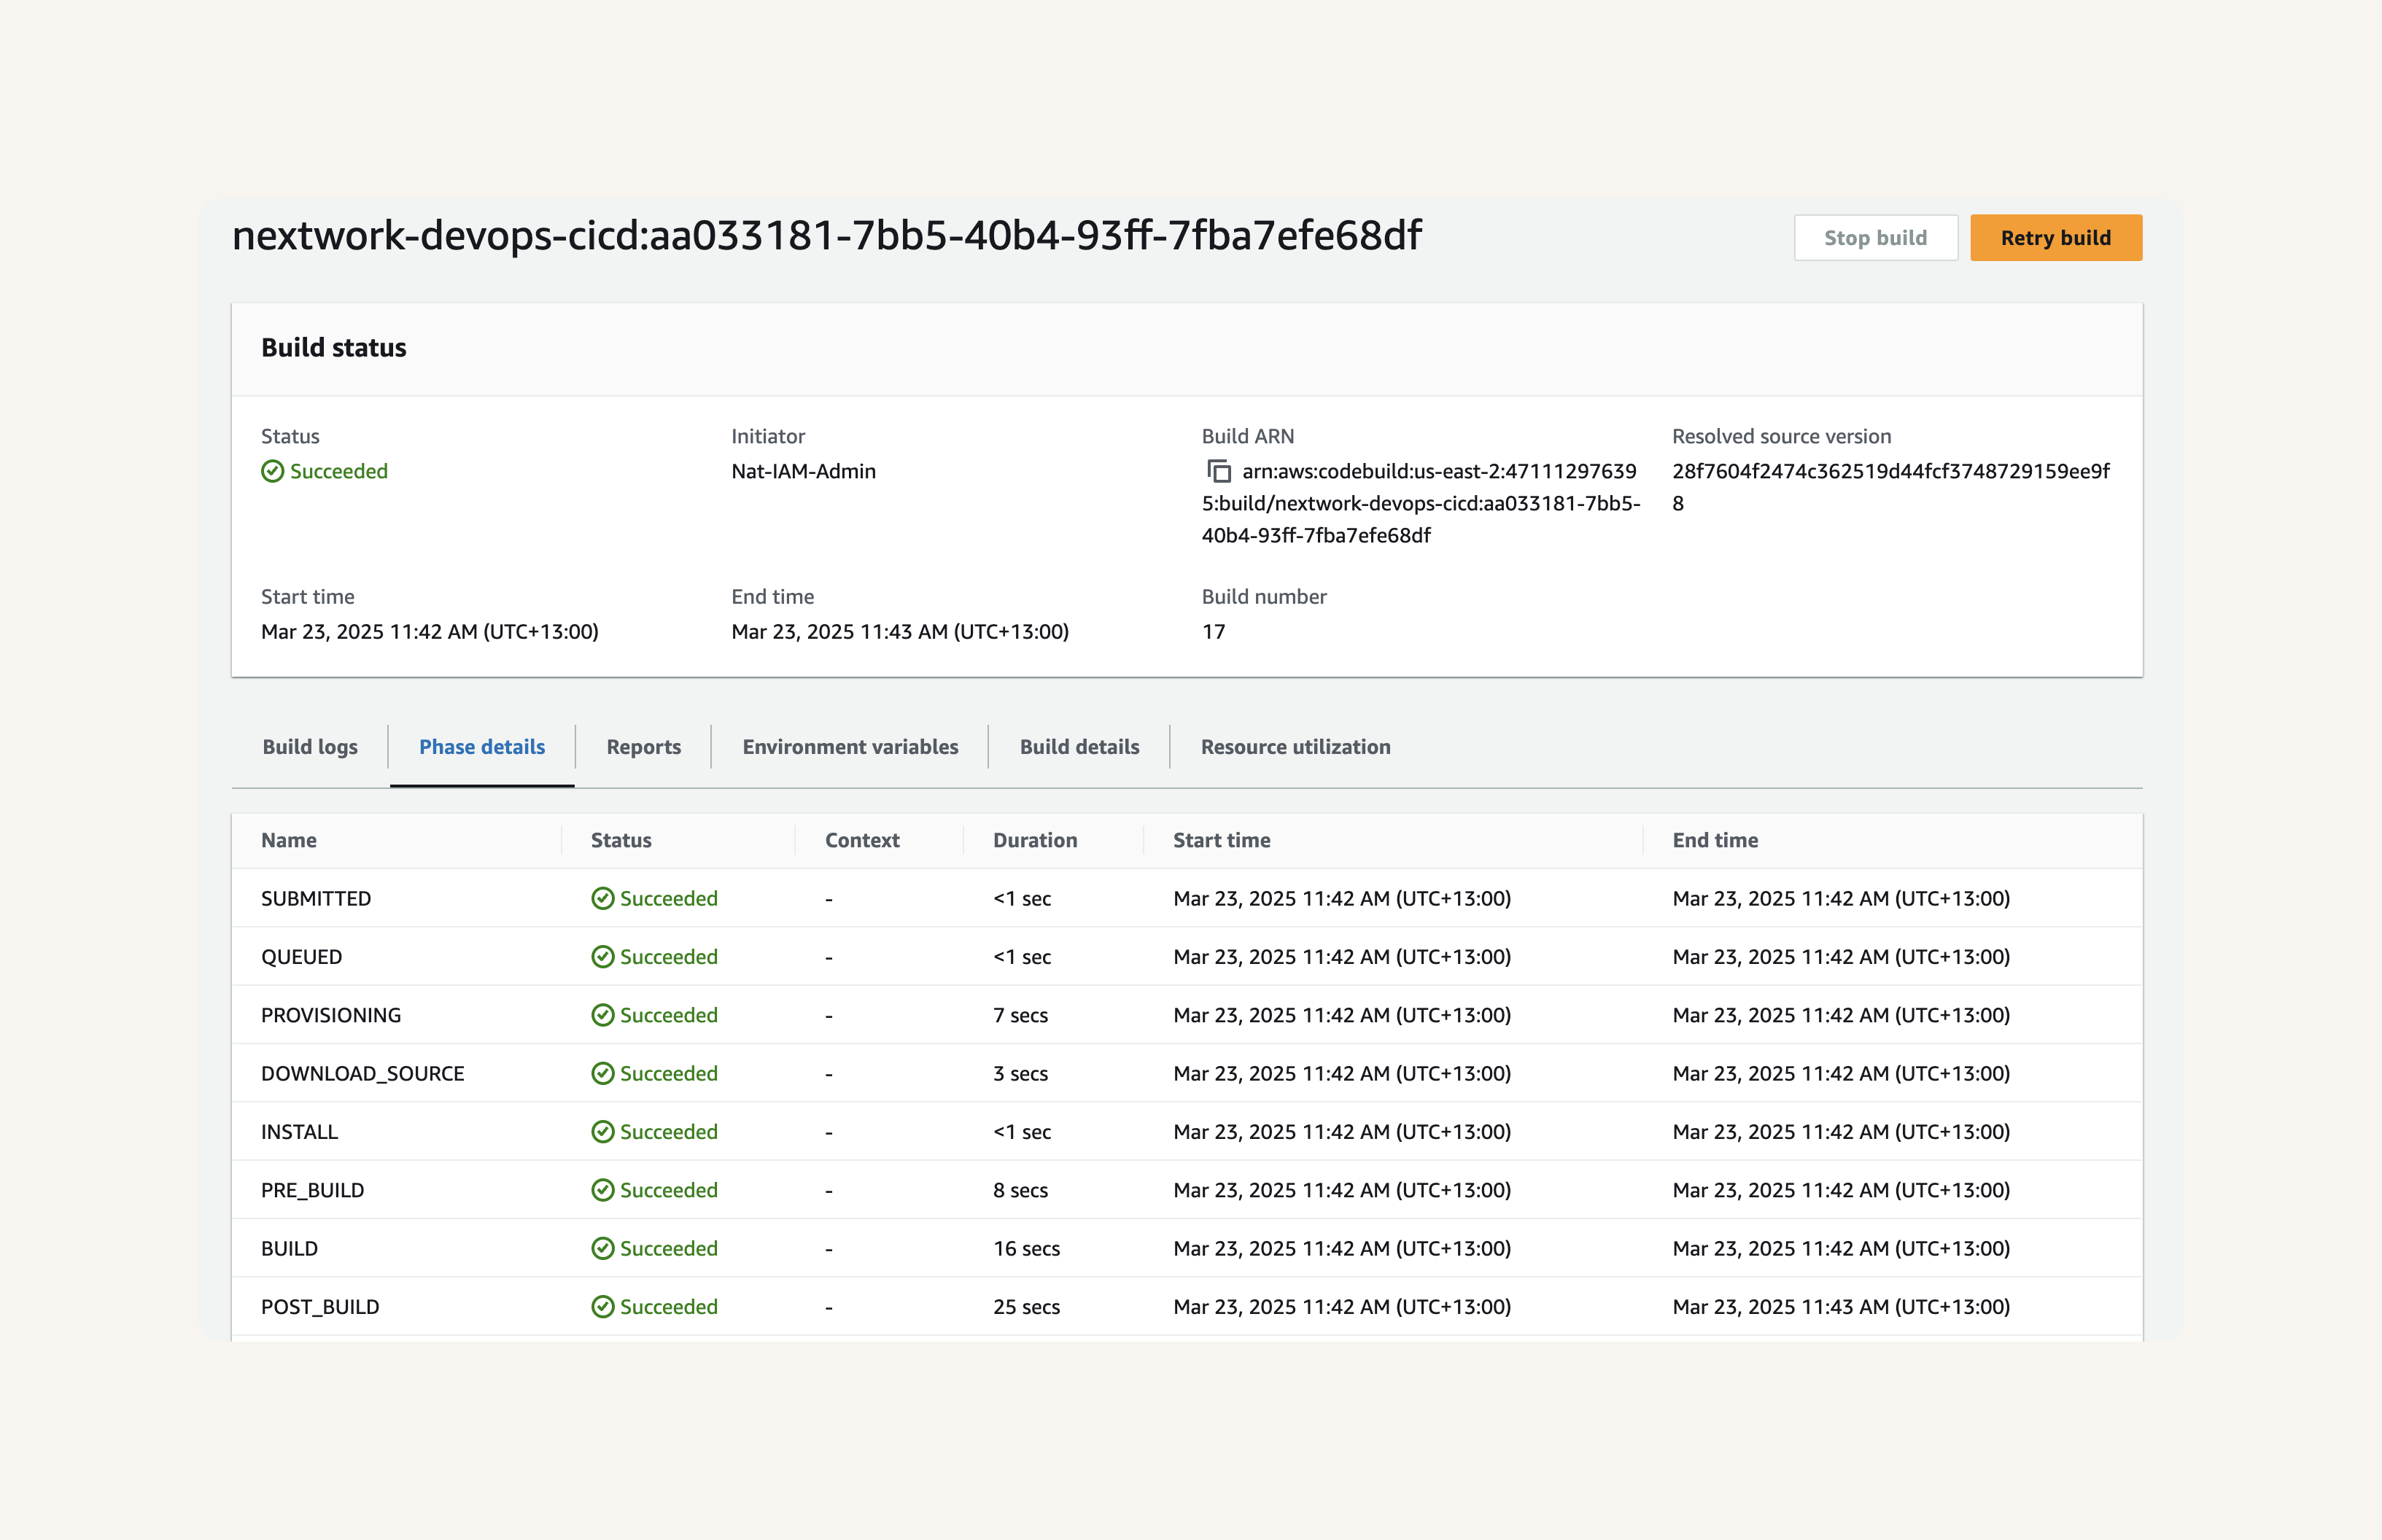Click the DOWNLOAD_SOURCE phase name
Viewport: 2382px width, 1540px height.
[363, 1073]
